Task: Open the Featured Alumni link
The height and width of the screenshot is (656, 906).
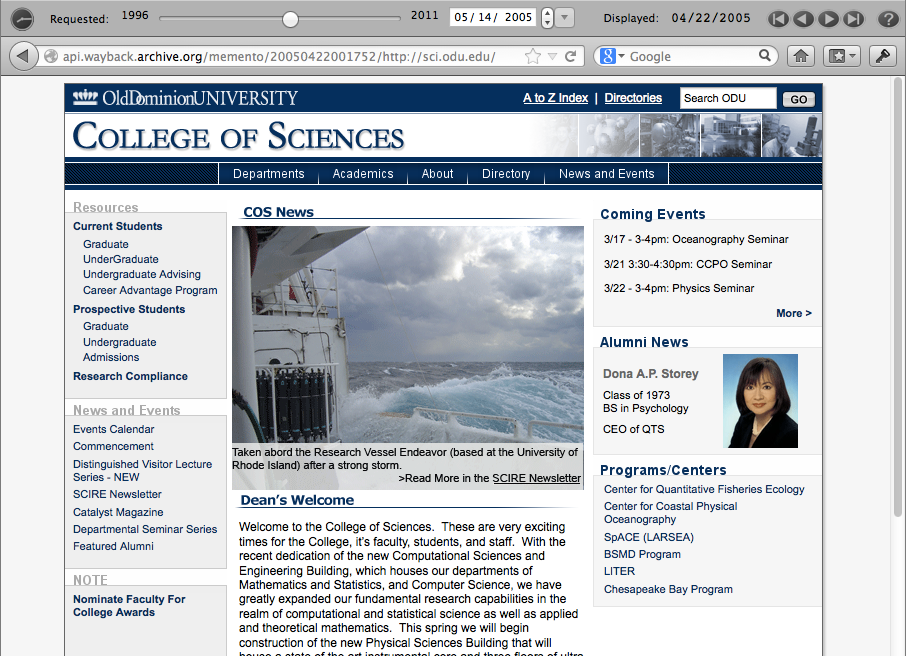Action: (x=113, y=546)
